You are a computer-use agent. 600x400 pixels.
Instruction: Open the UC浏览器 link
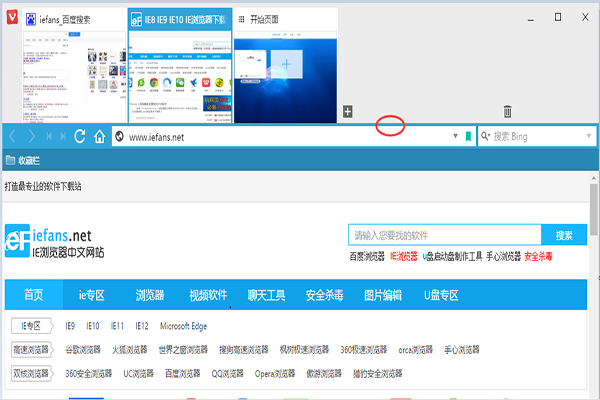click(x=139, y=373)
